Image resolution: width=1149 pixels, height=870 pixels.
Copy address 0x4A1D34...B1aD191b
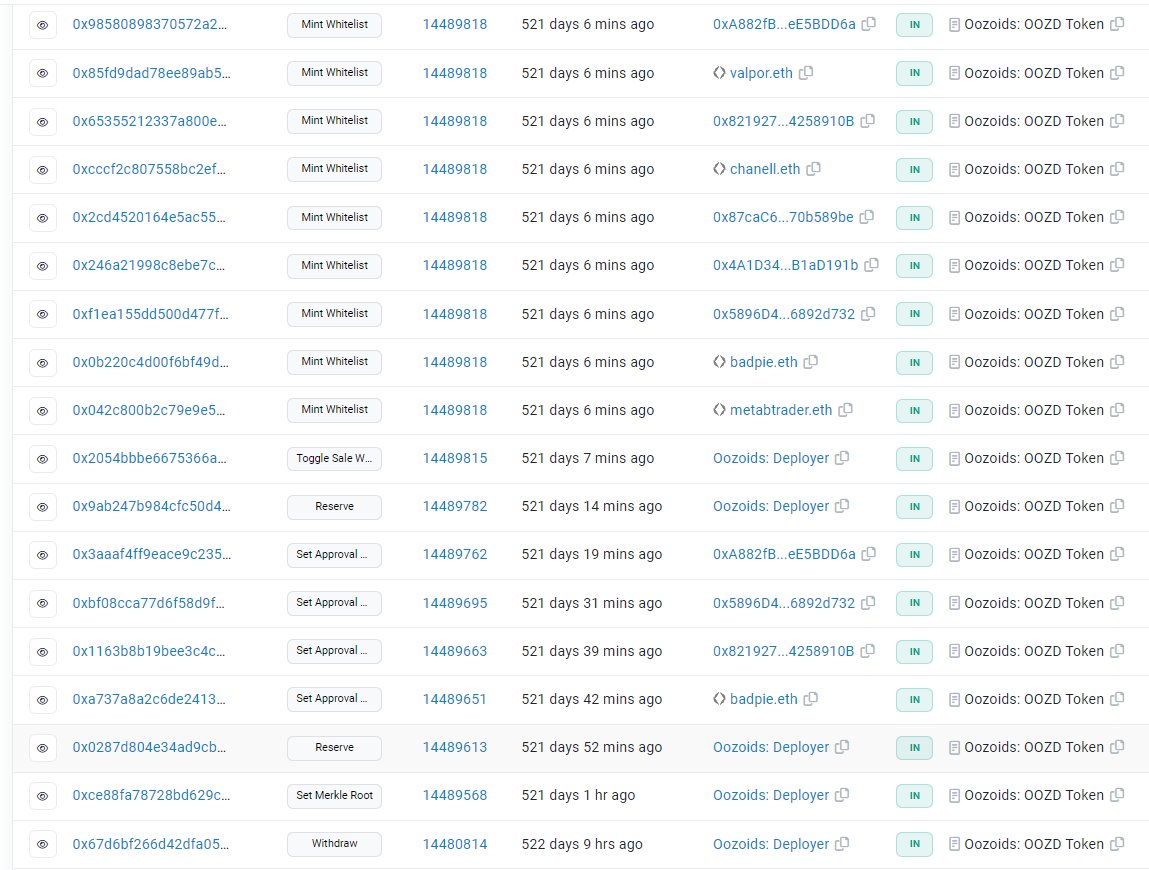tap(871, 265)
